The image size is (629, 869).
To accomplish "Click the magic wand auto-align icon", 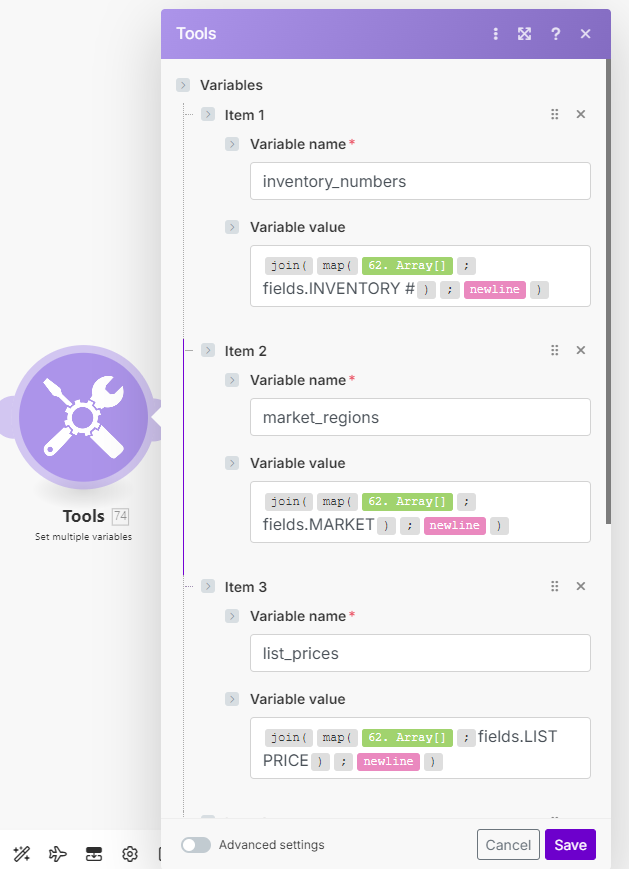I will point(22,854).
